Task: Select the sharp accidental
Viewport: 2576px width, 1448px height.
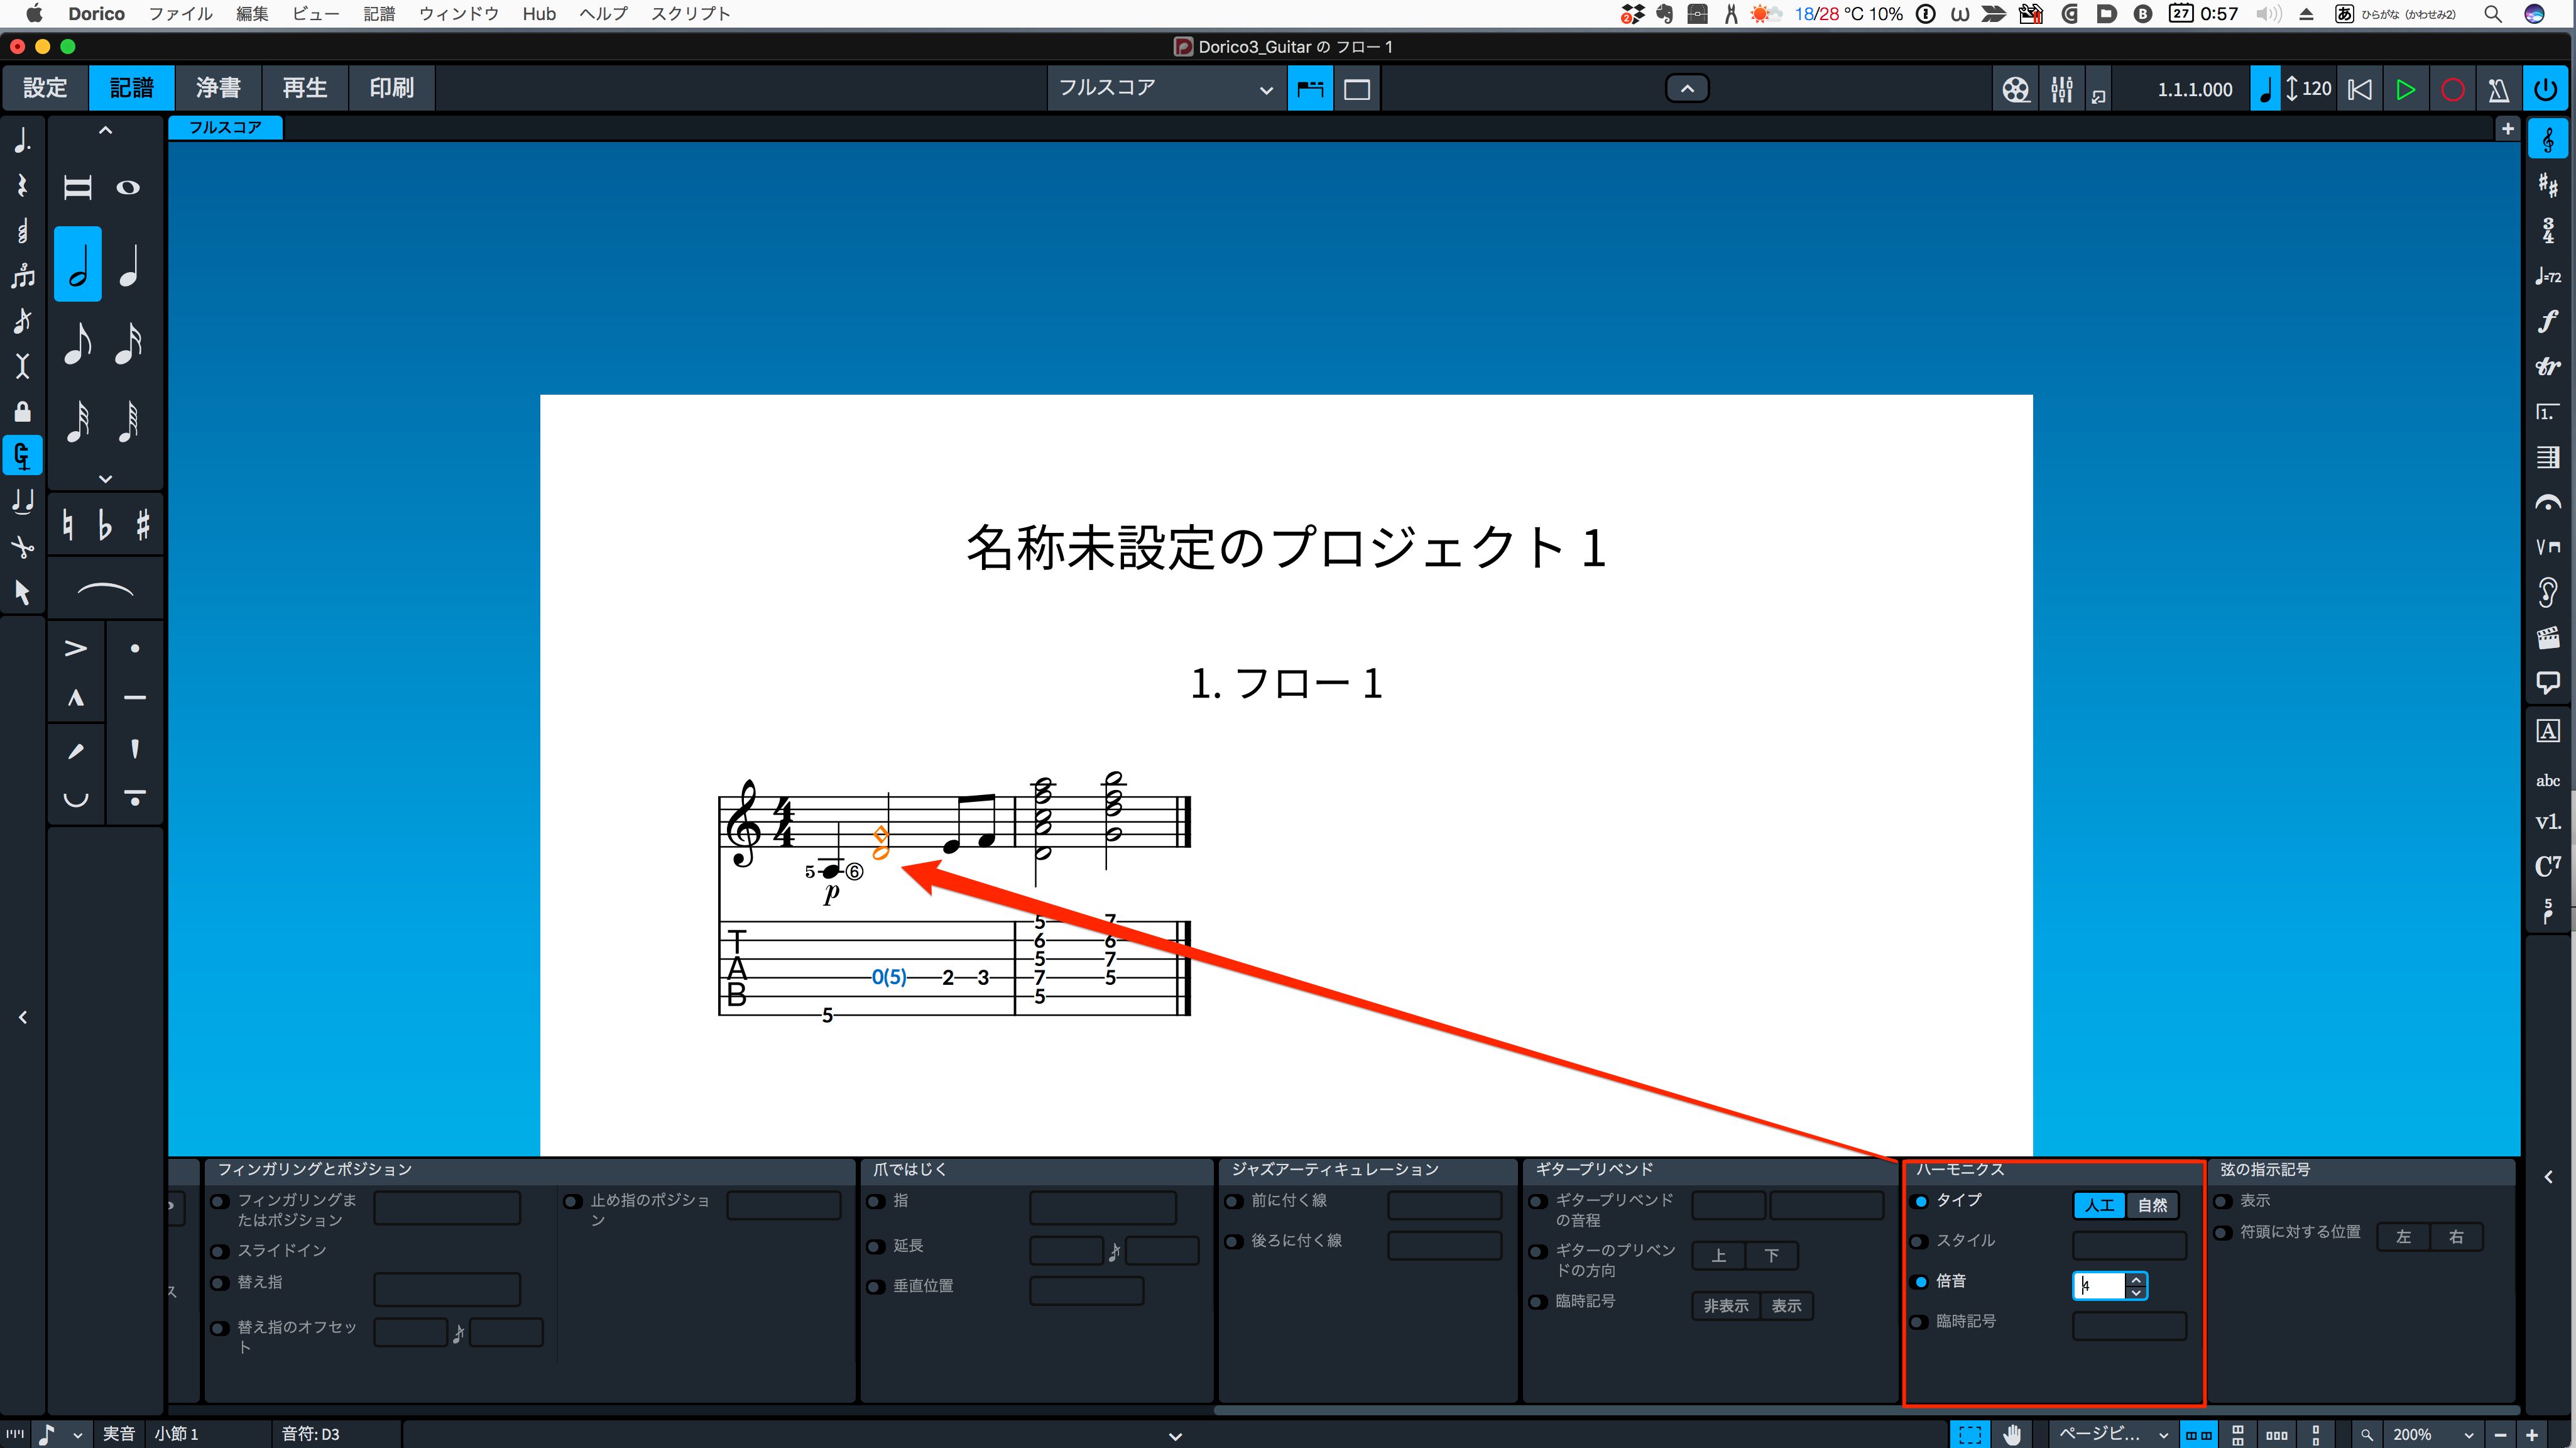Action: point(143,524)
